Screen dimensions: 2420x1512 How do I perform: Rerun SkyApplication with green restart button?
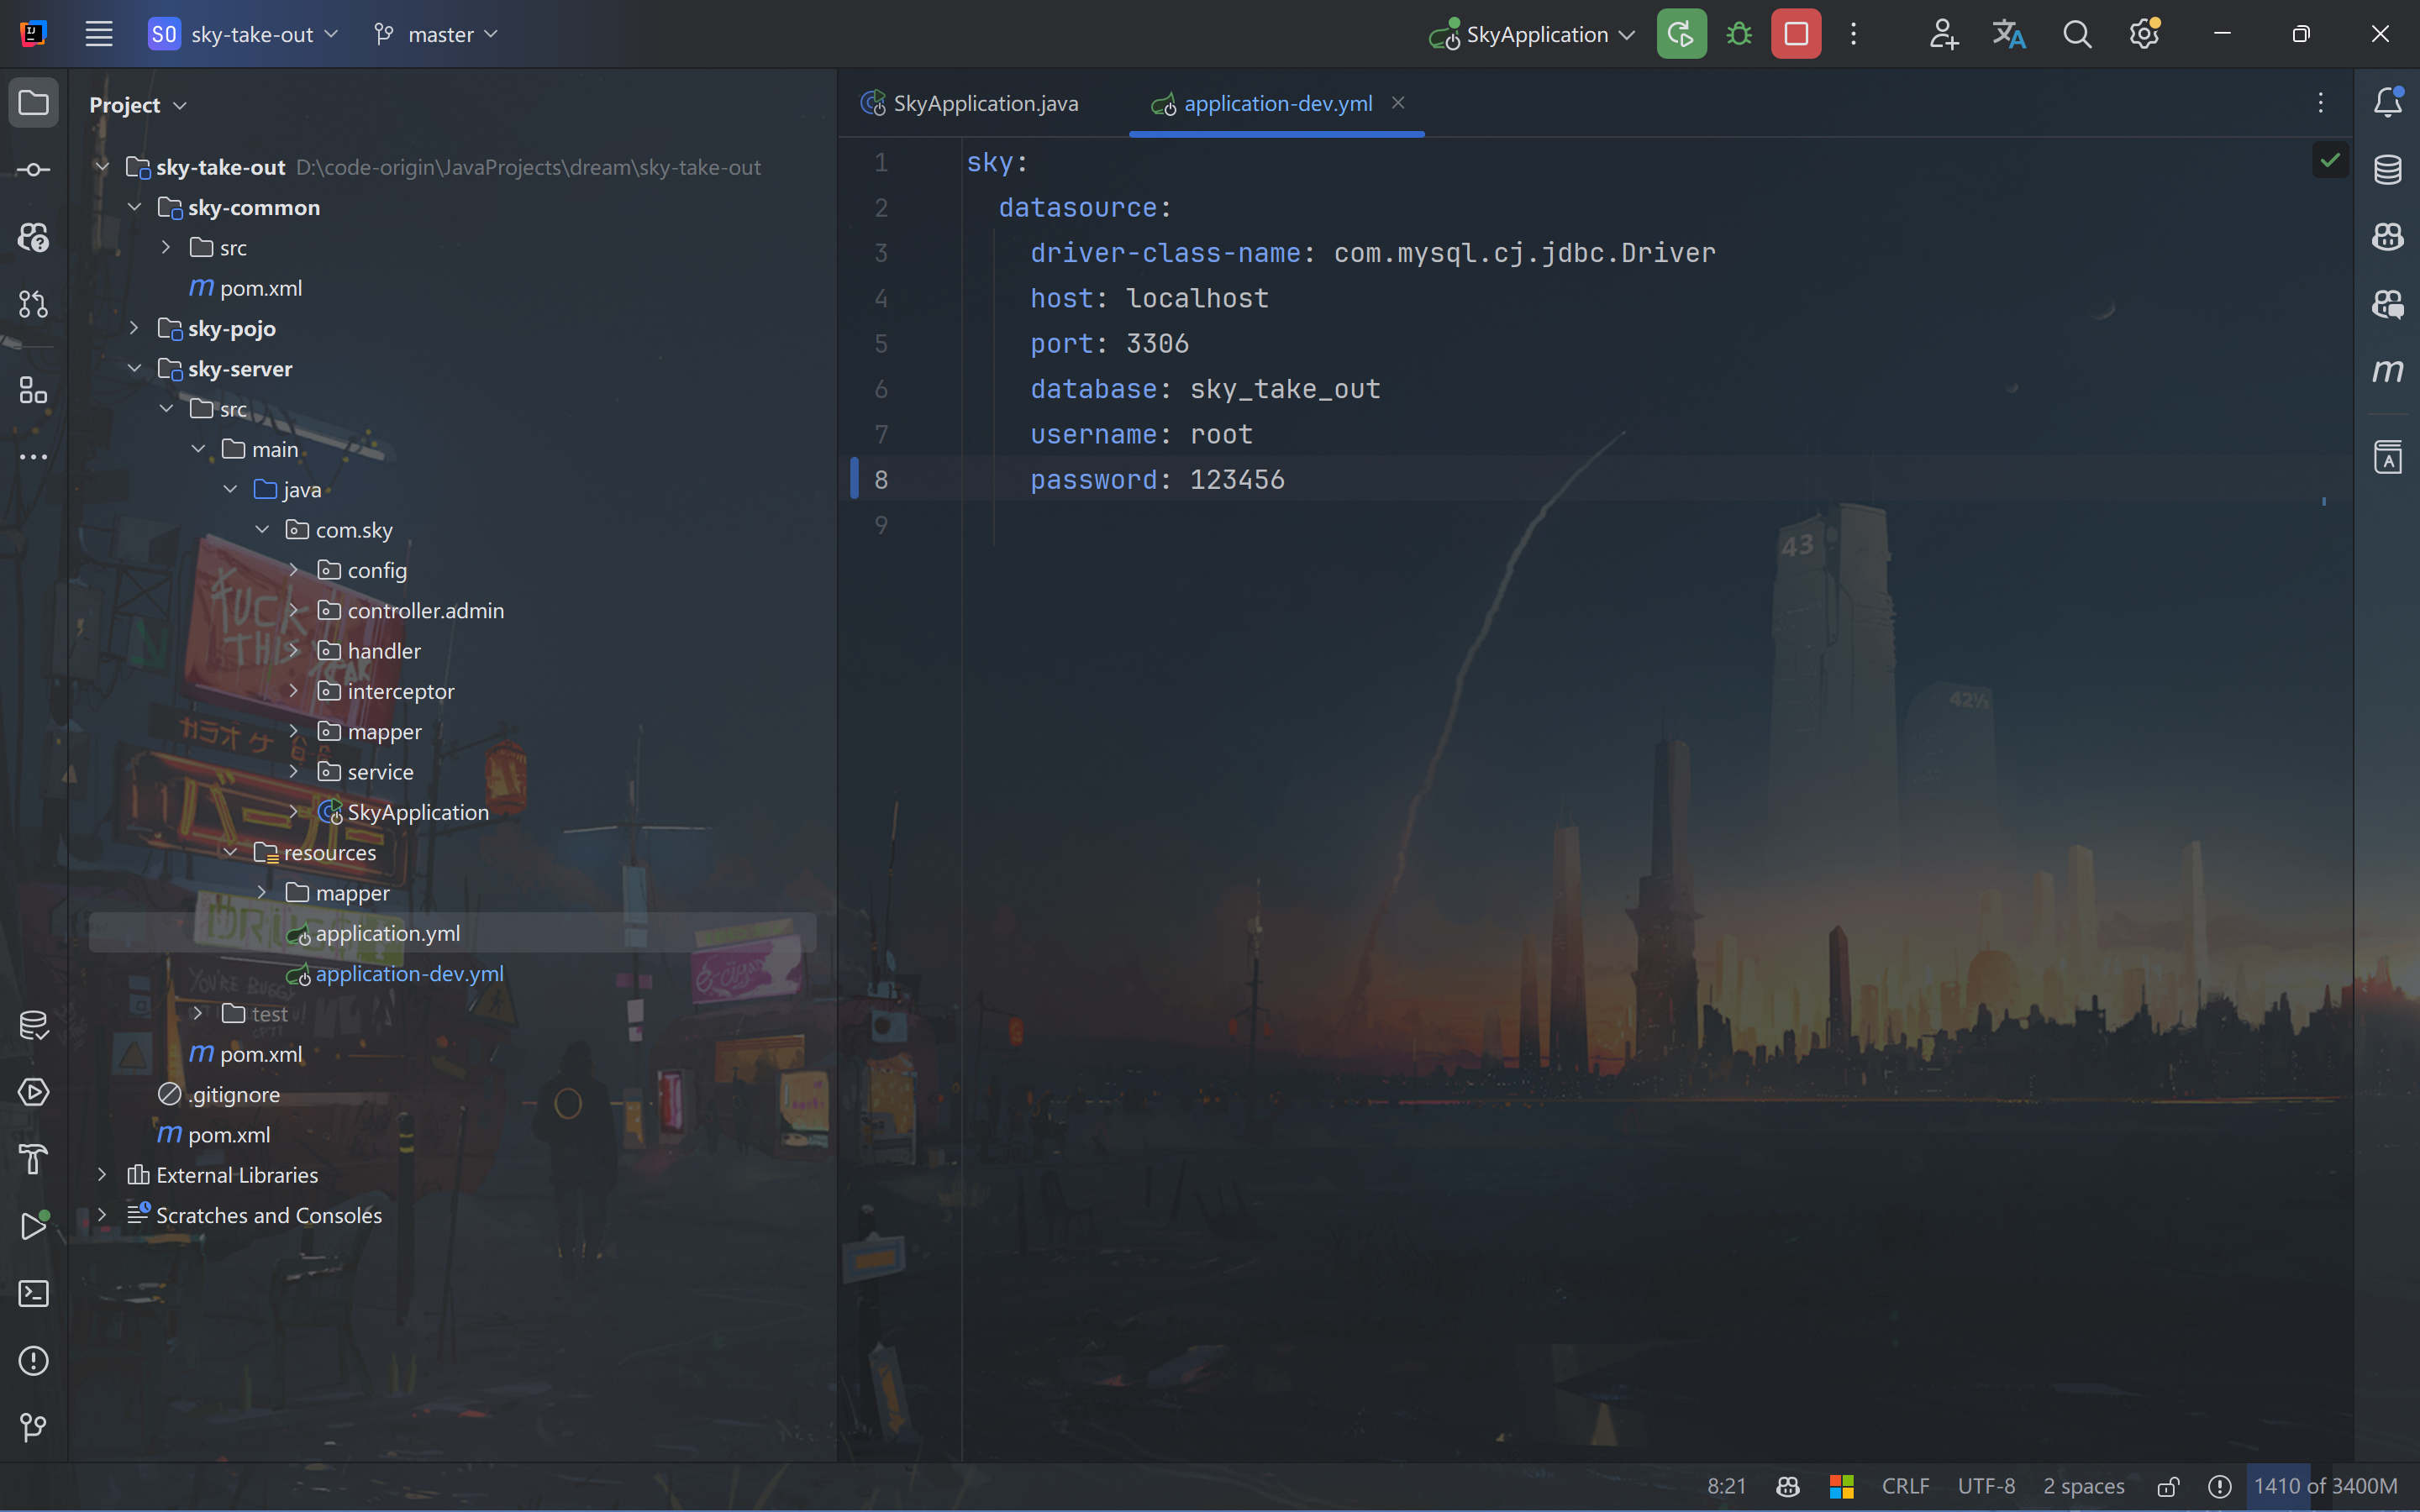1681,34
